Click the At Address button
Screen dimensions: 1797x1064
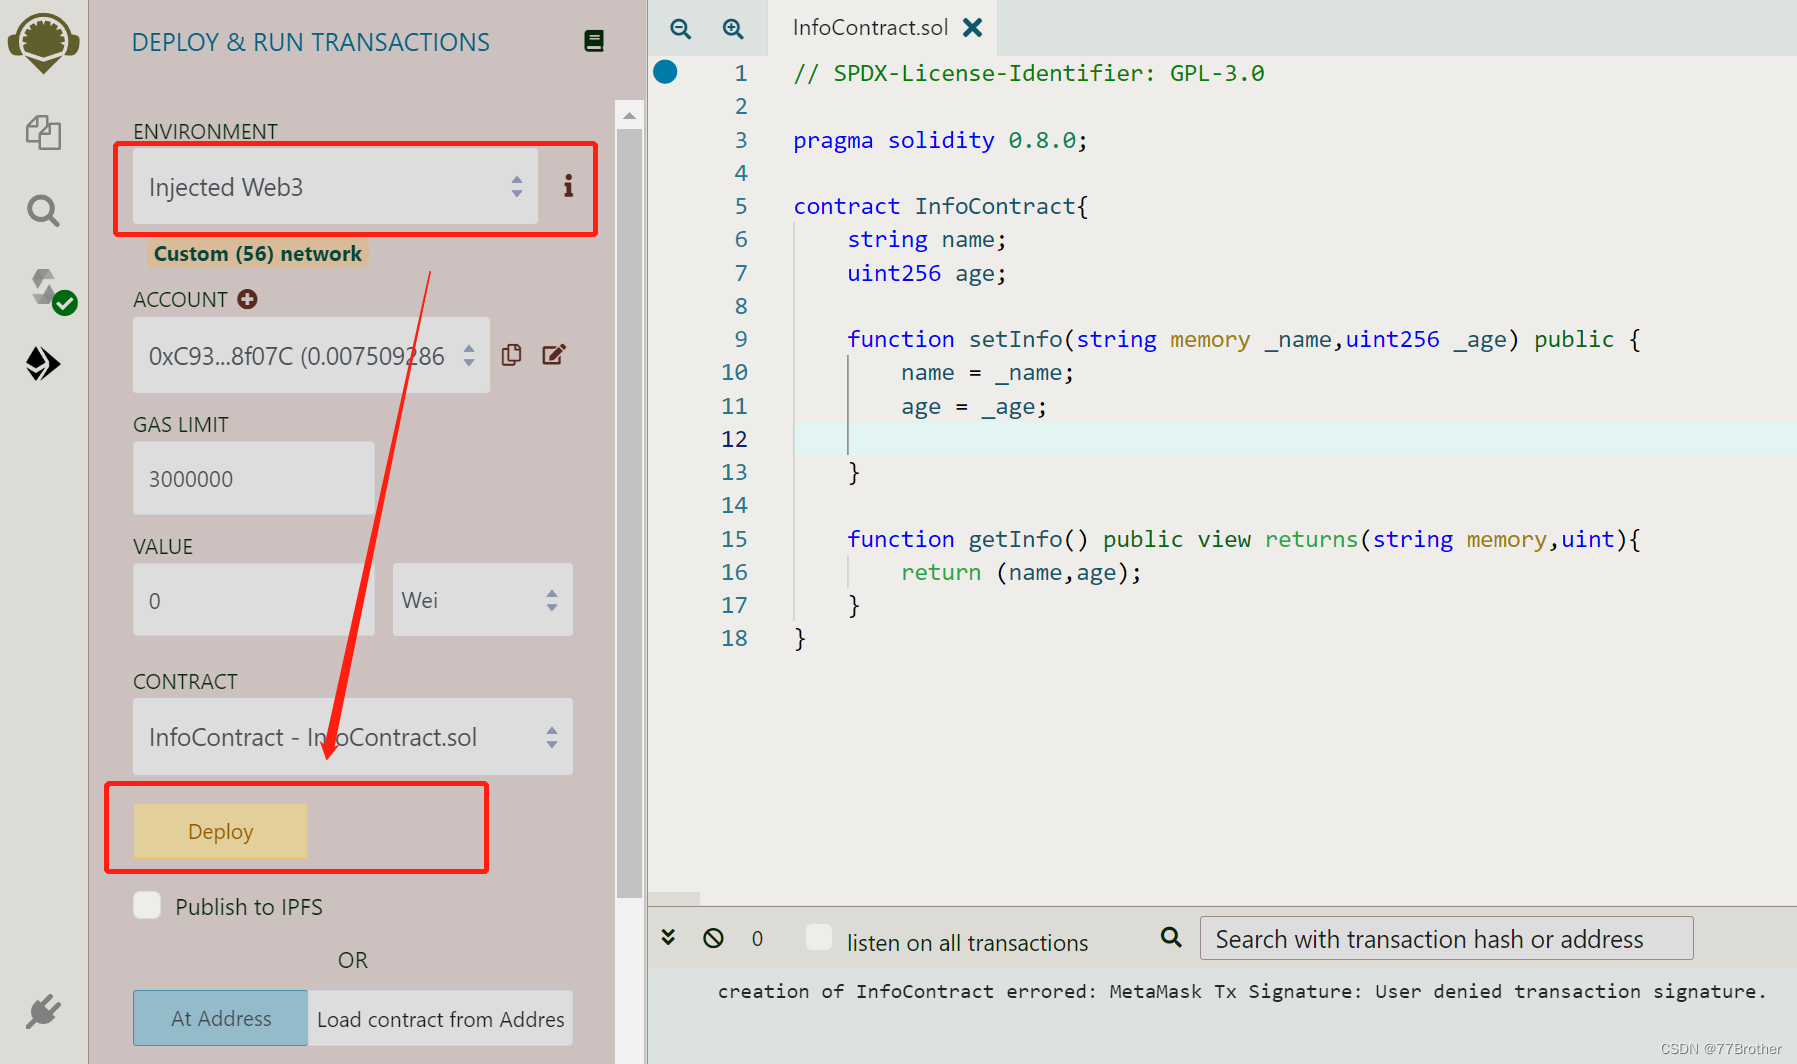click(x=221, y=1018)
